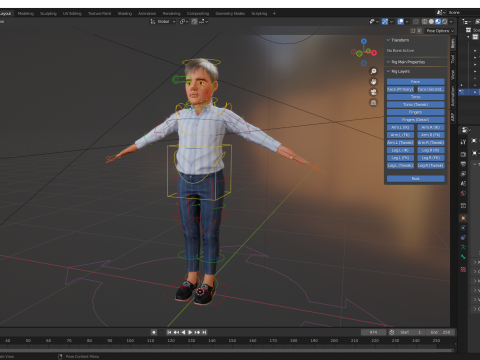Toggle the Face rig layer
480x360 pixels.
pos(416,82)
